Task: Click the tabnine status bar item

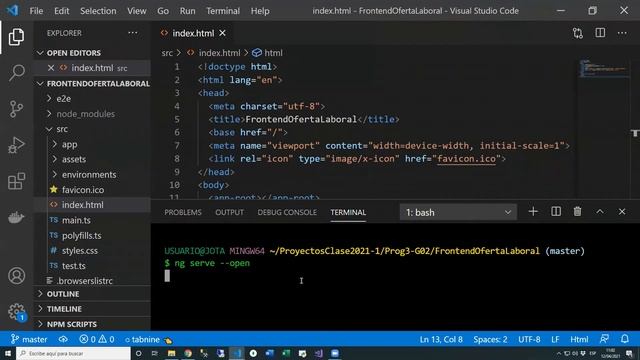Action: pos(148,339)
